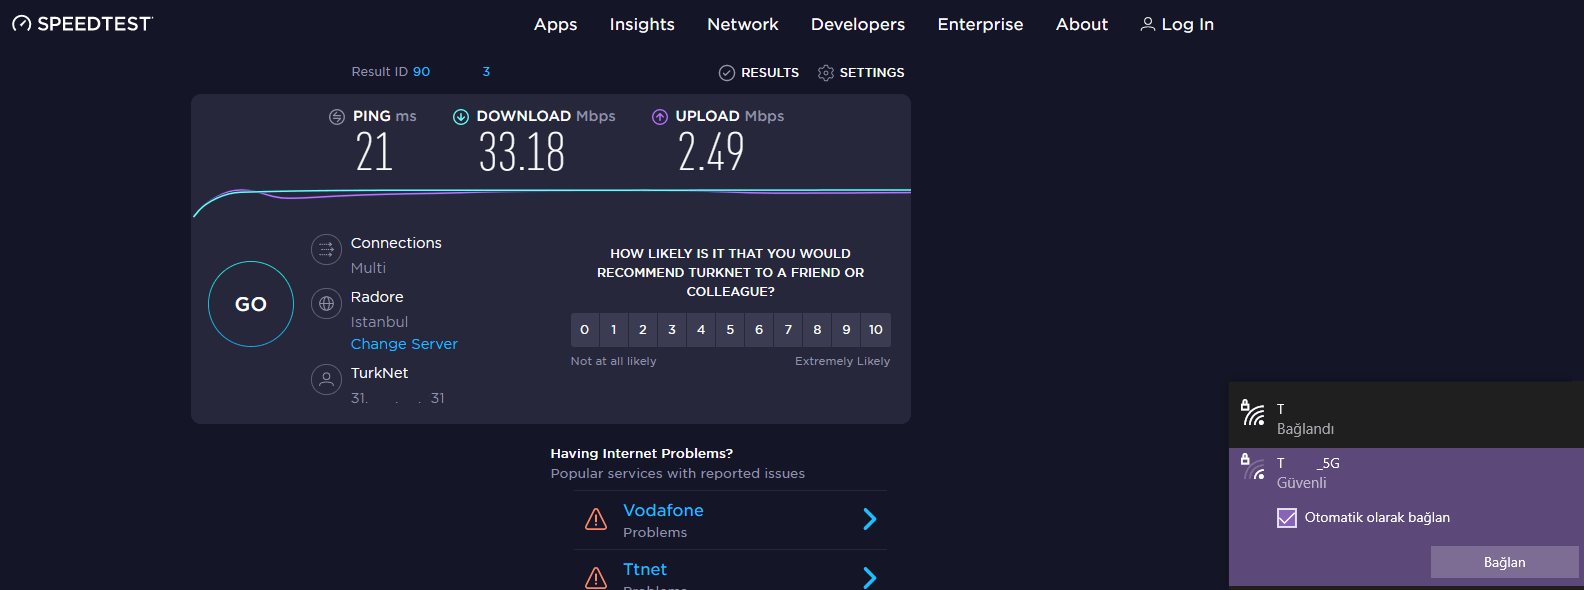Expand the Vodafone problems chevron
1584x590 pixels.
pyautogui.click(x=870, y=519)
